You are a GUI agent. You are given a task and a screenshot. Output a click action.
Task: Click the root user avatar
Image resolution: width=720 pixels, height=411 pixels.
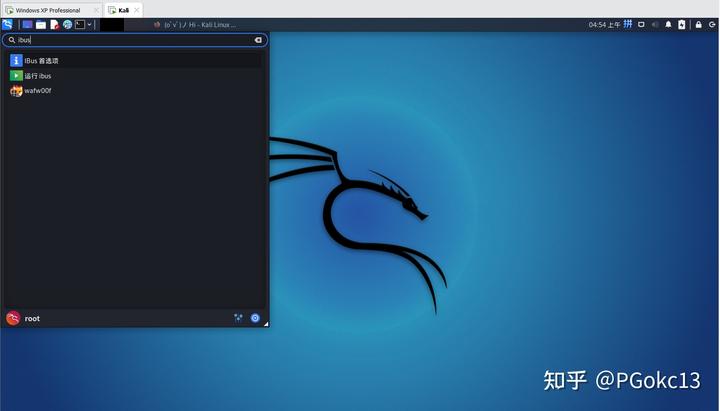point(13,318)
